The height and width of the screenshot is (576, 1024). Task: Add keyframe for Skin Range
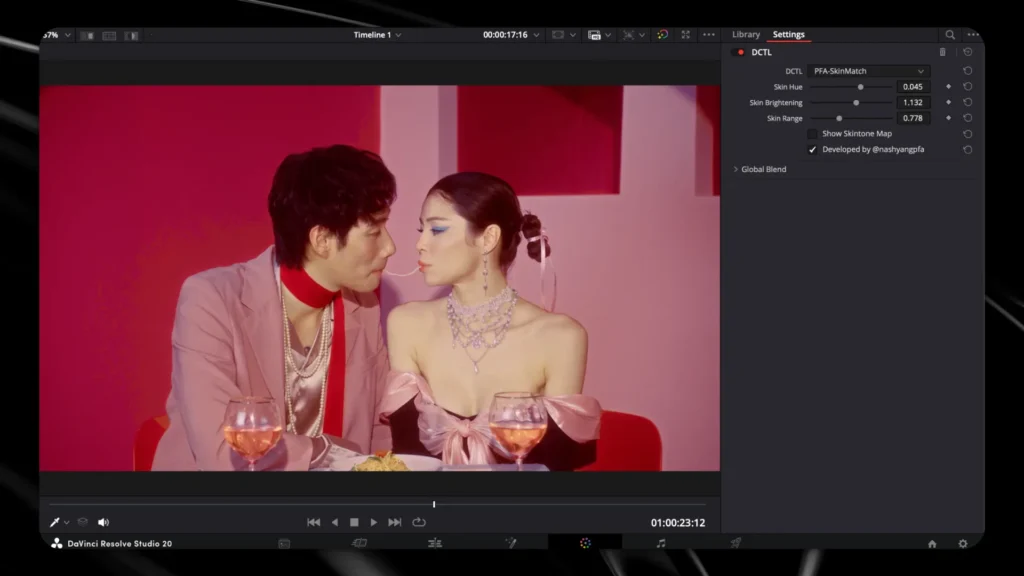(948, 118)
